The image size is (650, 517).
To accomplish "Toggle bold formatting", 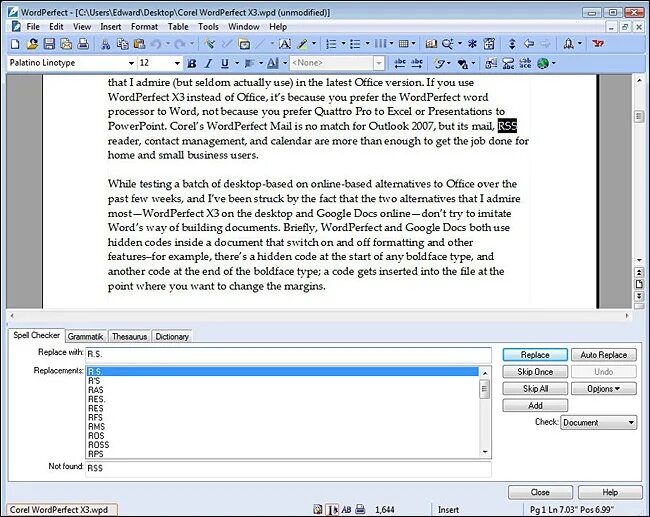I will pos(192,63).
